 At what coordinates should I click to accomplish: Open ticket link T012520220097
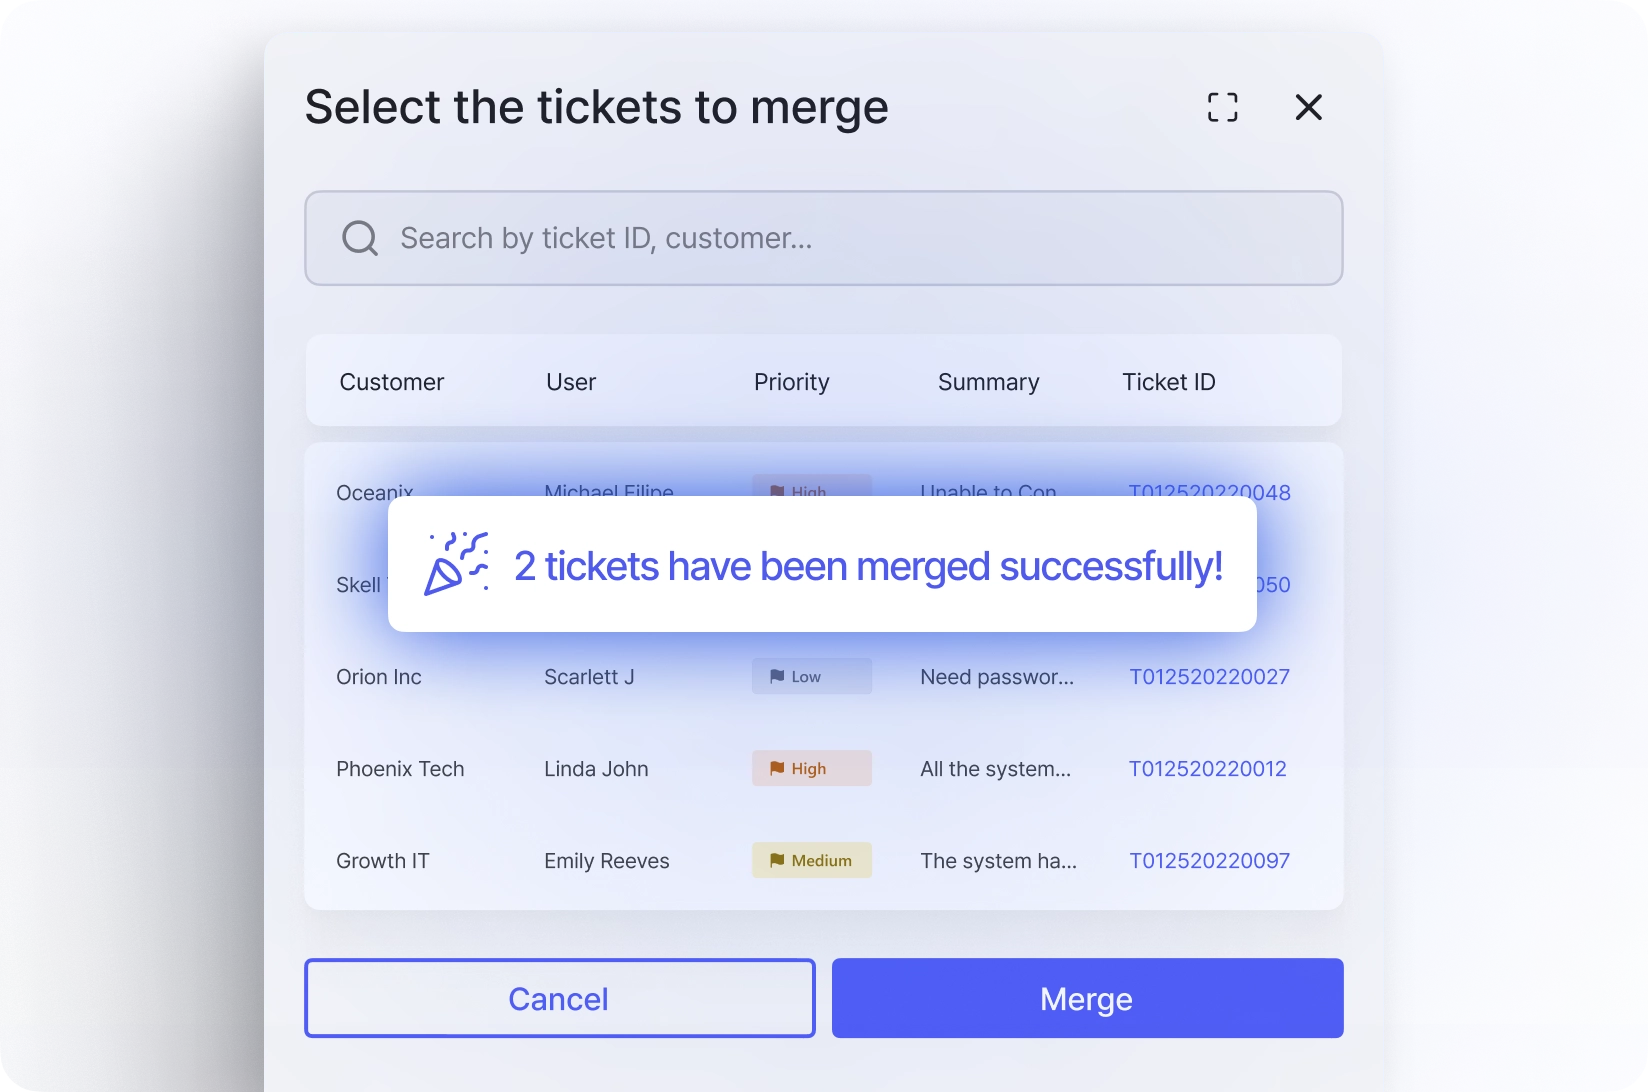click(x=1209, y=861)
